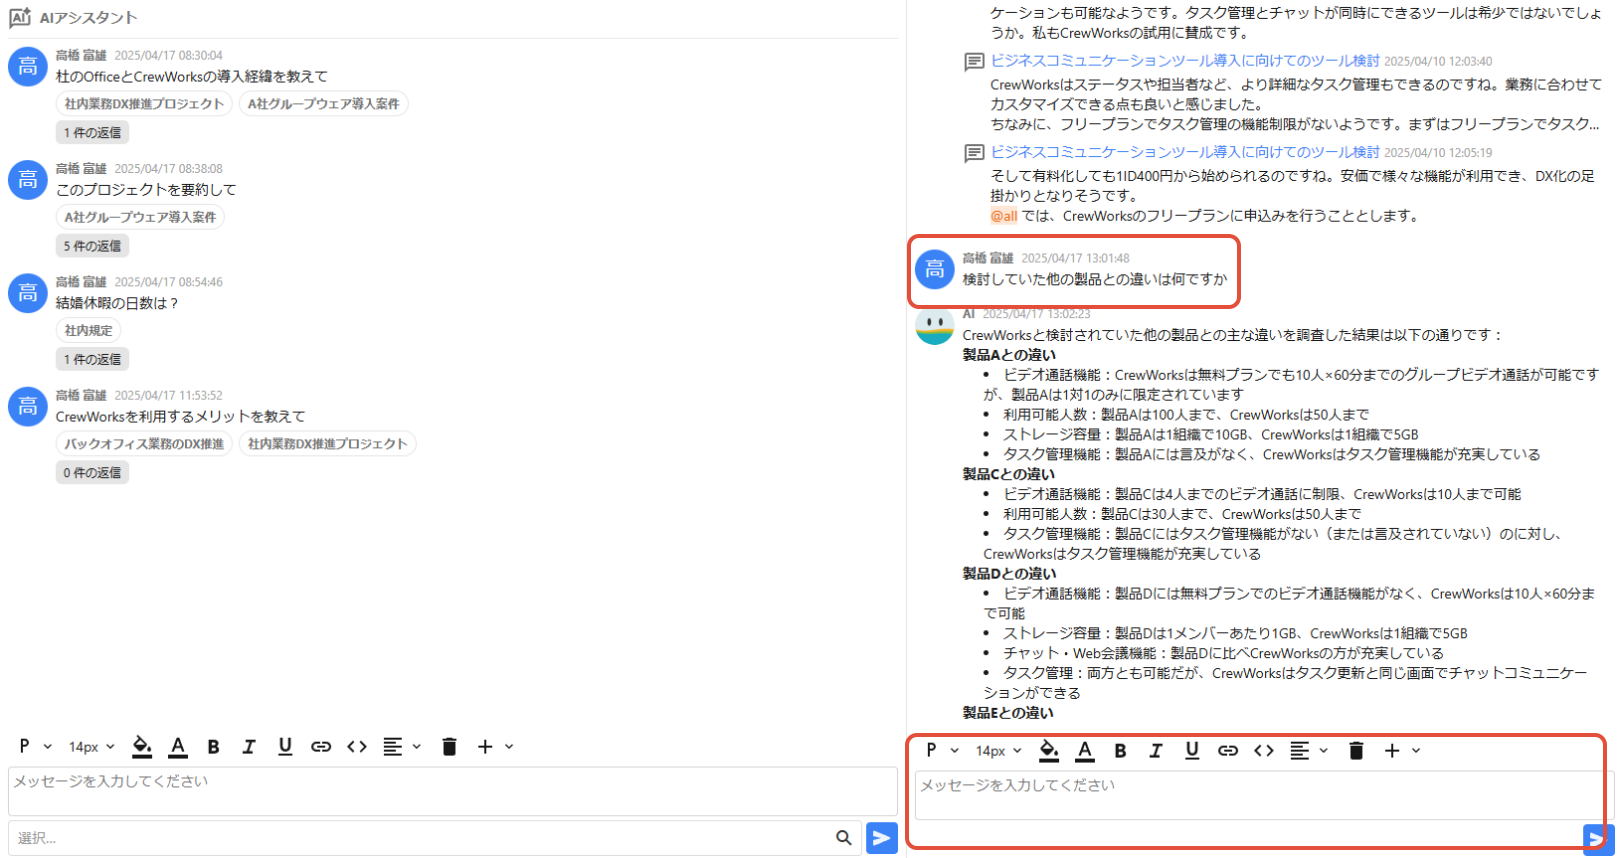1619x858 pixels.
Task: Click message 結婚休暇の日数は？
Action: pos(117,303)
